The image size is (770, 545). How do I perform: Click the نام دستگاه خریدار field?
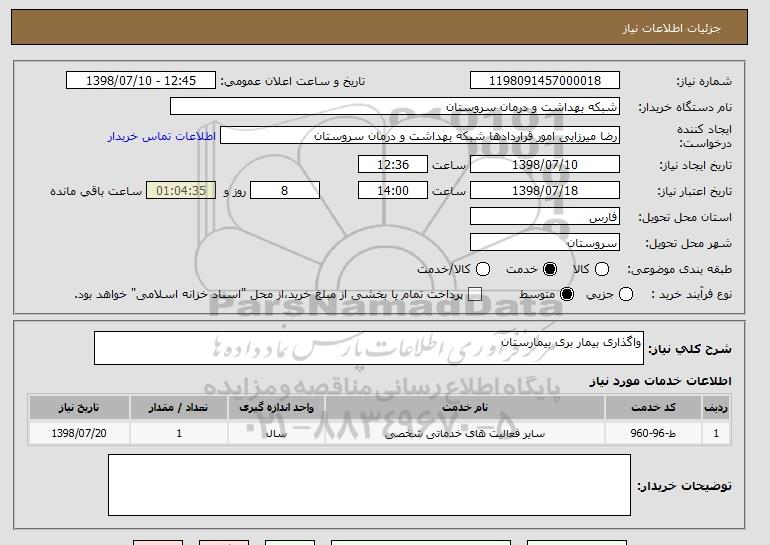click(x=395, y=107)
